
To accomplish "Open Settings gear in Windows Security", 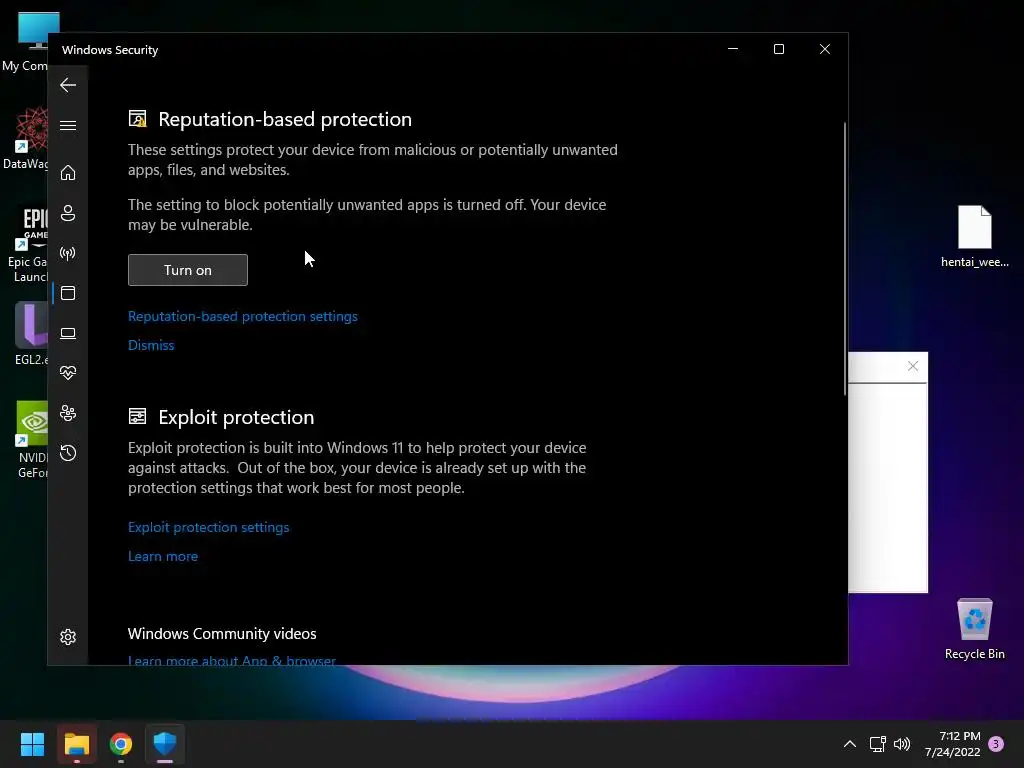I will 68,637.
